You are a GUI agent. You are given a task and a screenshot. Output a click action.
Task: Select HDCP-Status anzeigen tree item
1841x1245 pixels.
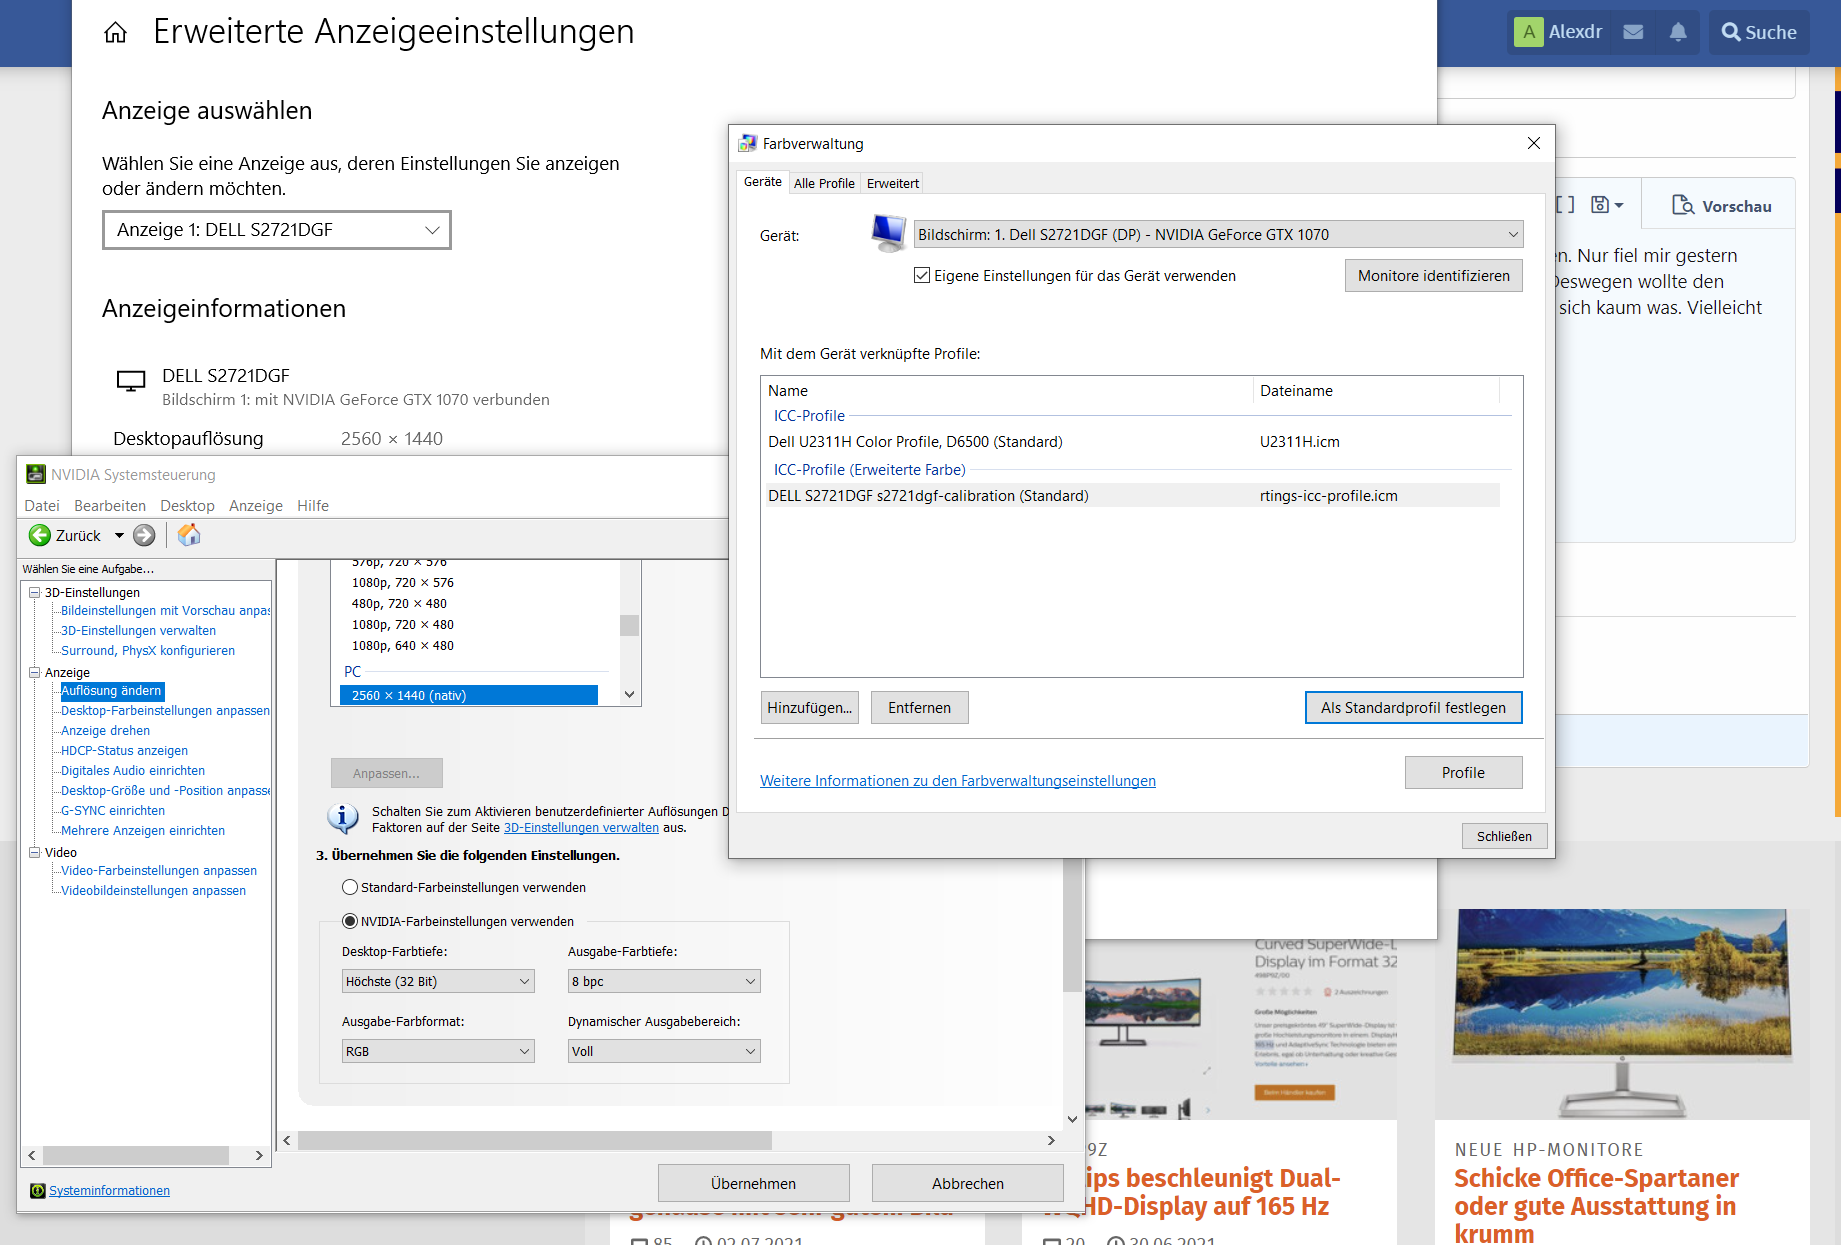(x=124, y=750)
